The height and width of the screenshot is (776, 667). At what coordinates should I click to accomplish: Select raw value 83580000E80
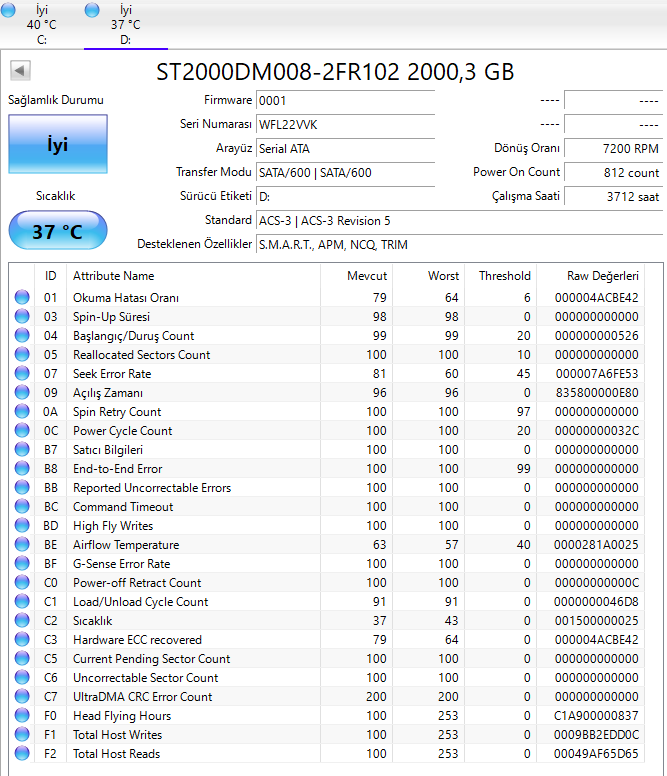(x=597, y=392)
